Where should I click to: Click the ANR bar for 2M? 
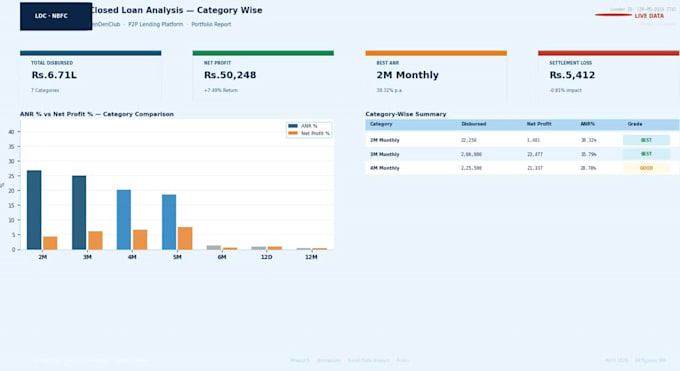pos(34,210)
